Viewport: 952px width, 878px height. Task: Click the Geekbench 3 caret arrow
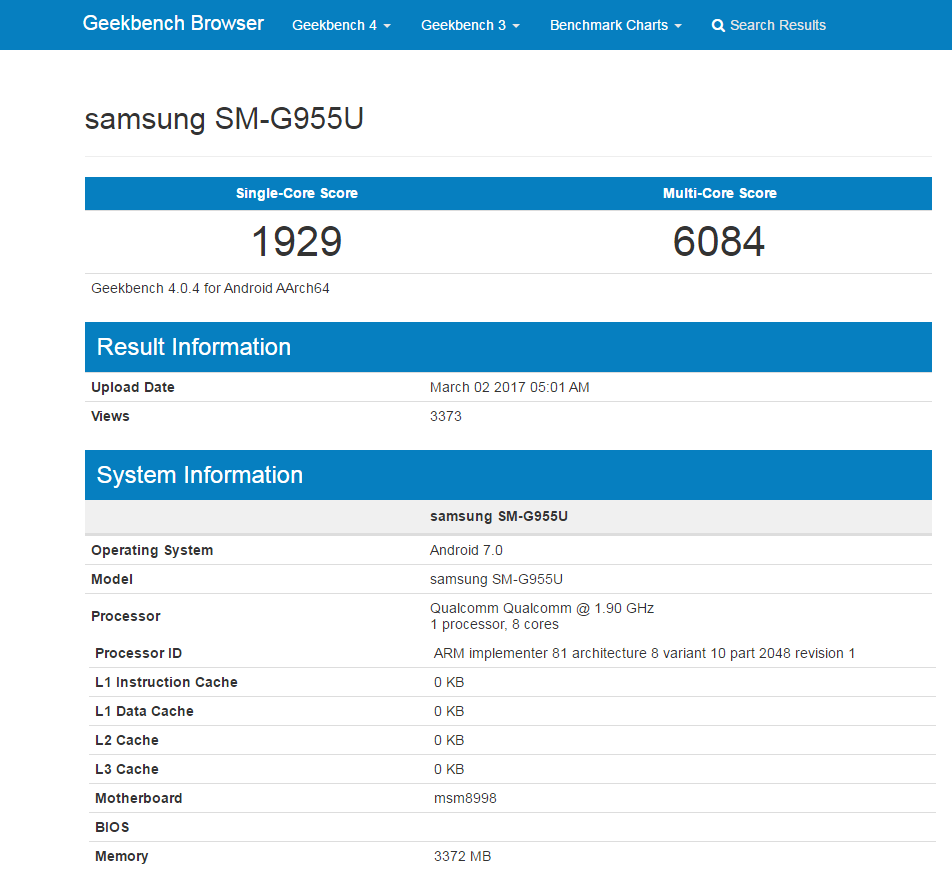click(516, 26)
